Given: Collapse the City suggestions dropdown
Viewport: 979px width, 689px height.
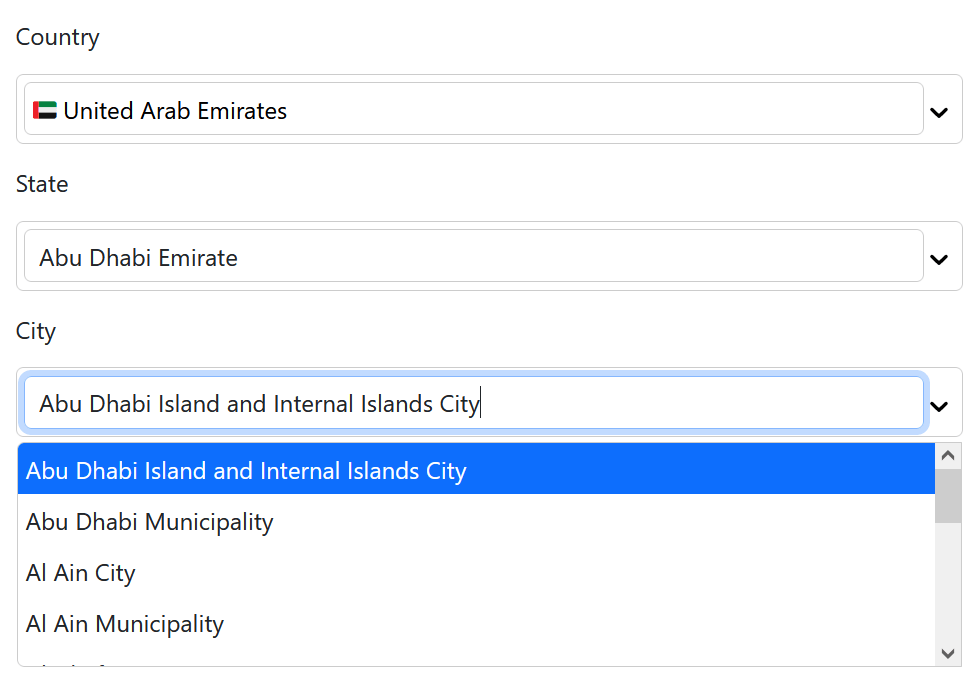Looking at the screenshot, I should 939,406.
